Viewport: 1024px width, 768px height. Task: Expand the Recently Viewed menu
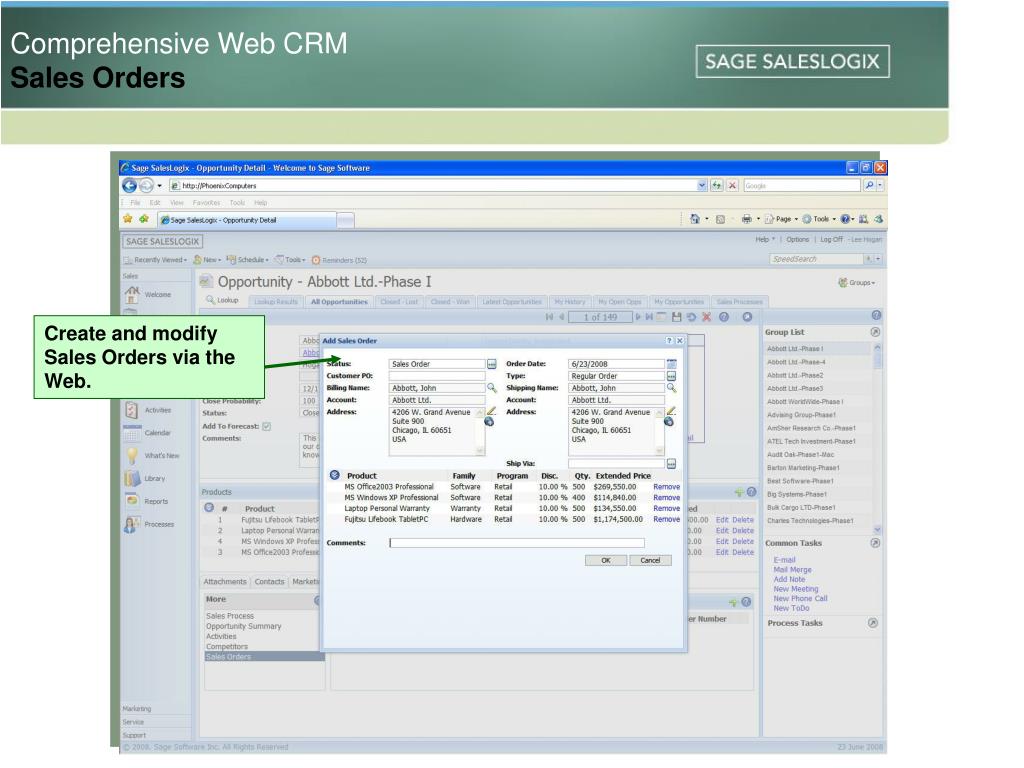coord(155,260)
